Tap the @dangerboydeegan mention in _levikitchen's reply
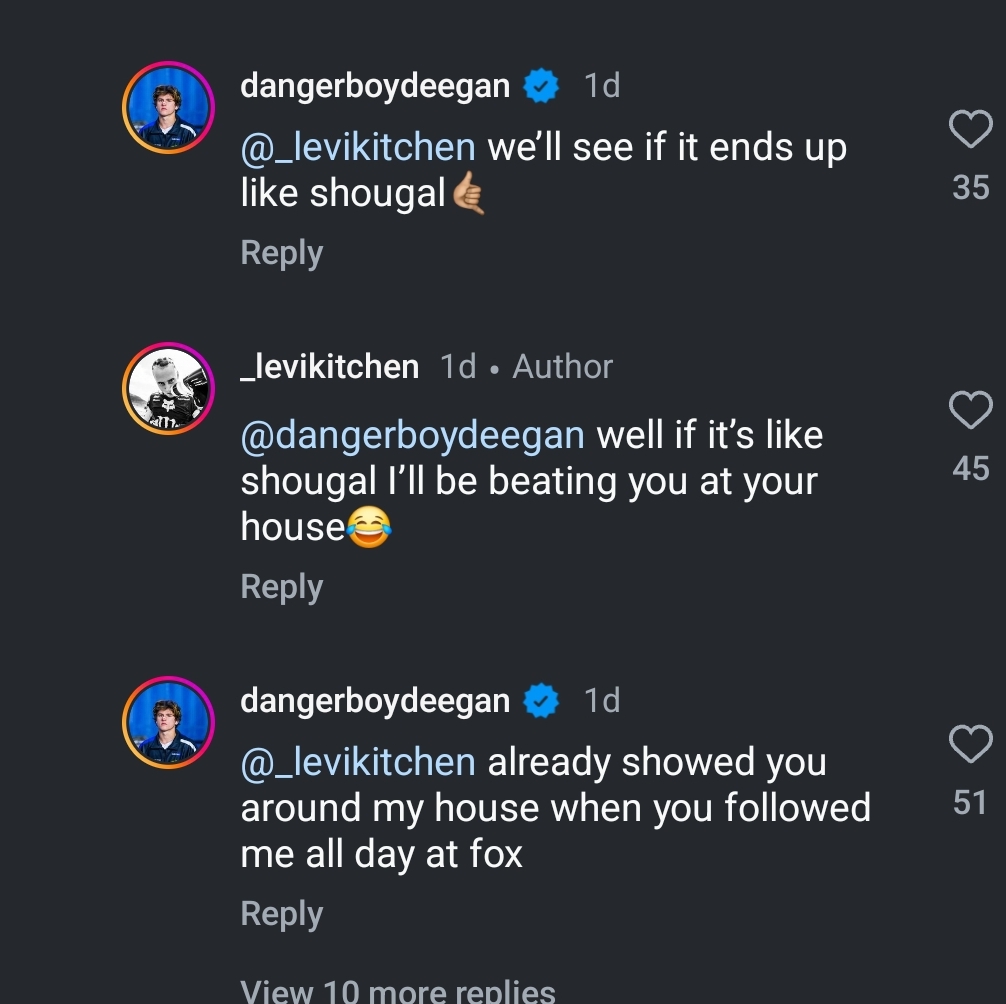 [412, 436]
